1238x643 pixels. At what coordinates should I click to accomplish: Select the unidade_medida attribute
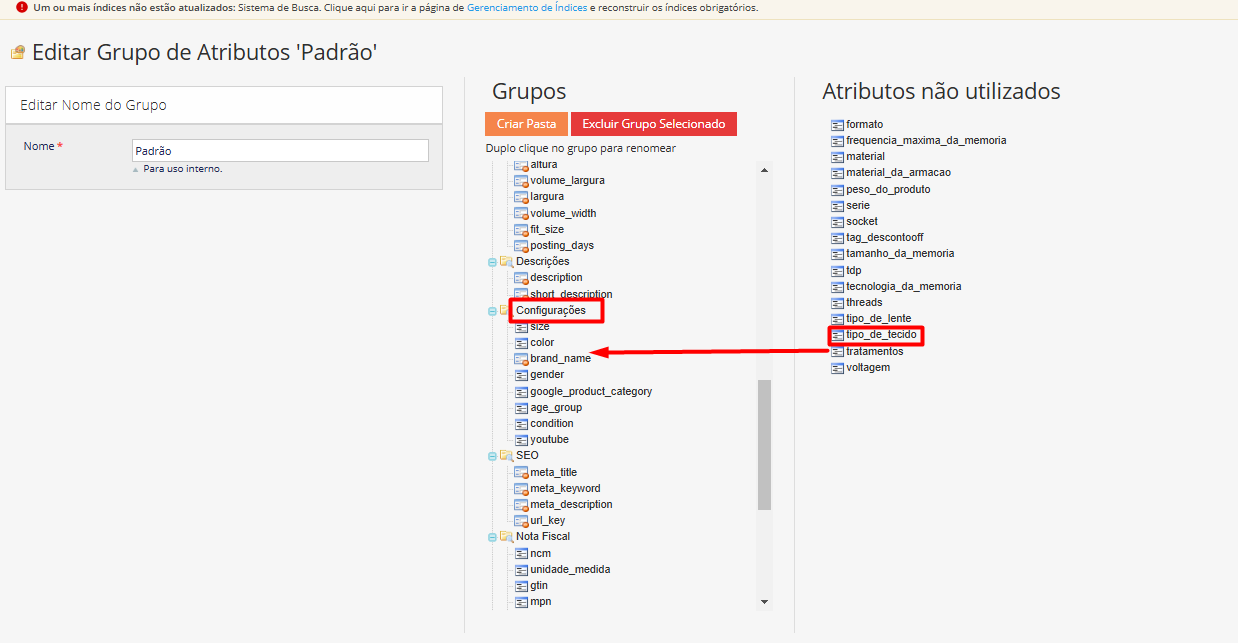pos(570,570)
